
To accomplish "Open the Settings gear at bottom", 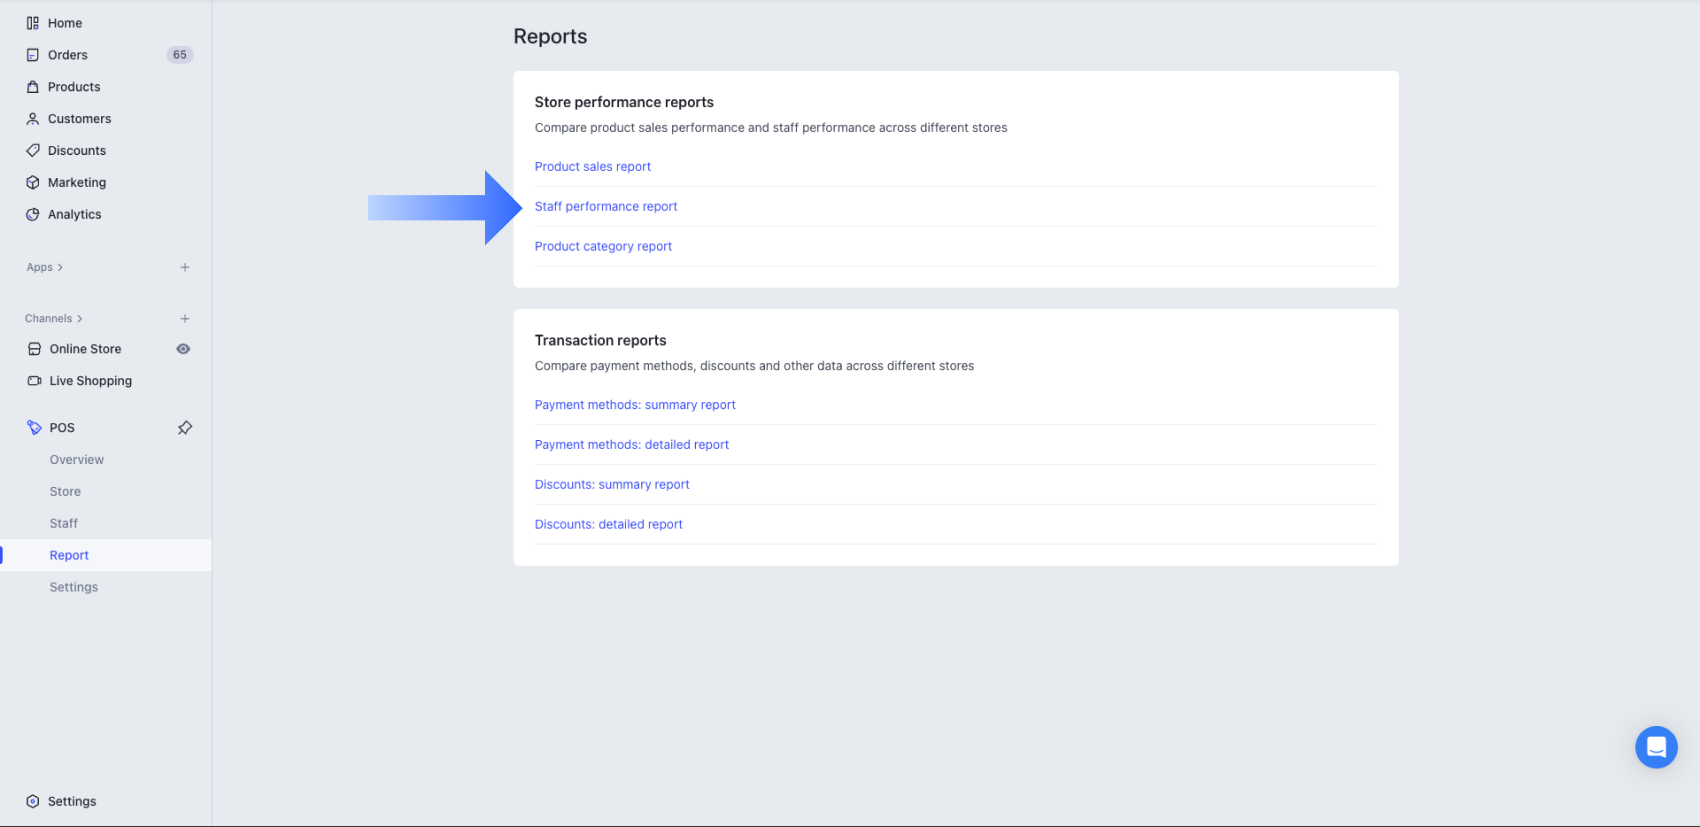I will (33, 802).
